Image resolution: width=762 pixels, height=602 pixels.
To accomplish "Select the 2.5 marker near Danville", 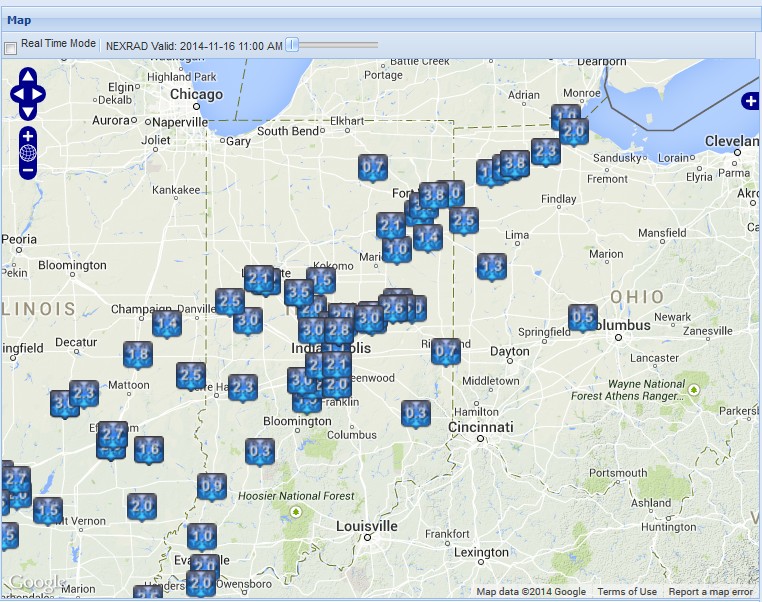I will tap(230, 302).
